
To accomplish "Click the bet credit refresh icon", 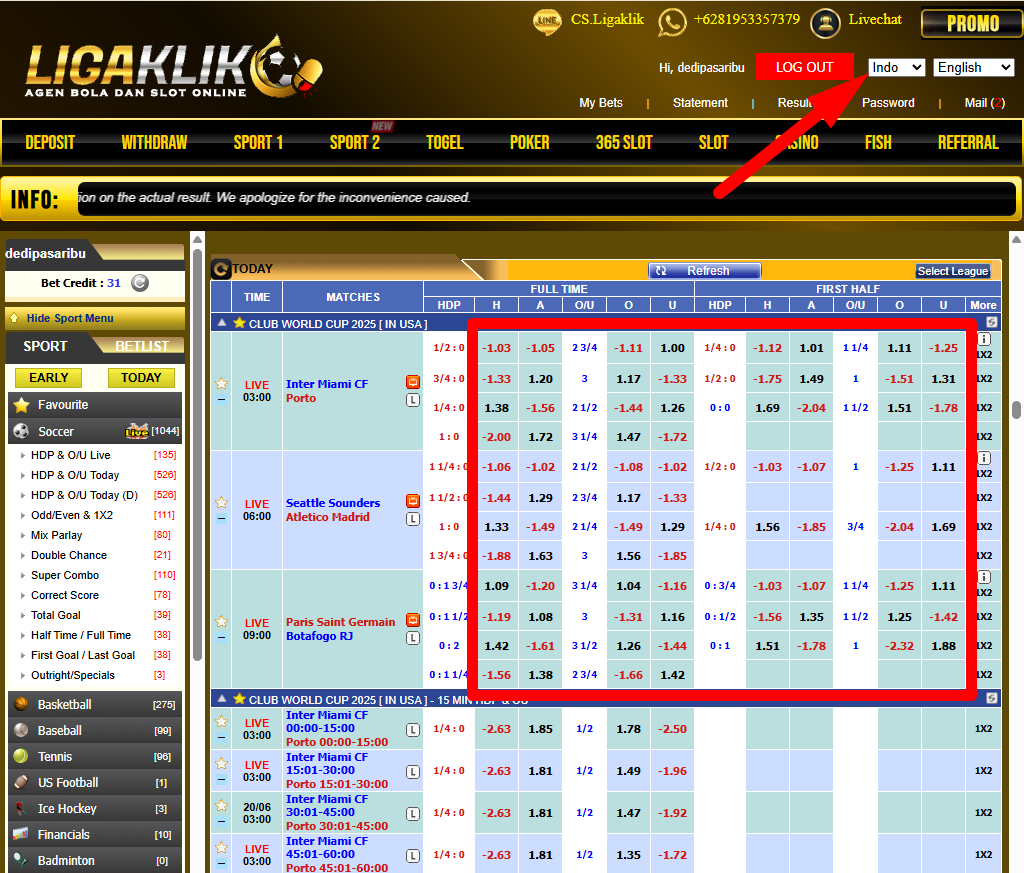I will (x=140, y=283).
